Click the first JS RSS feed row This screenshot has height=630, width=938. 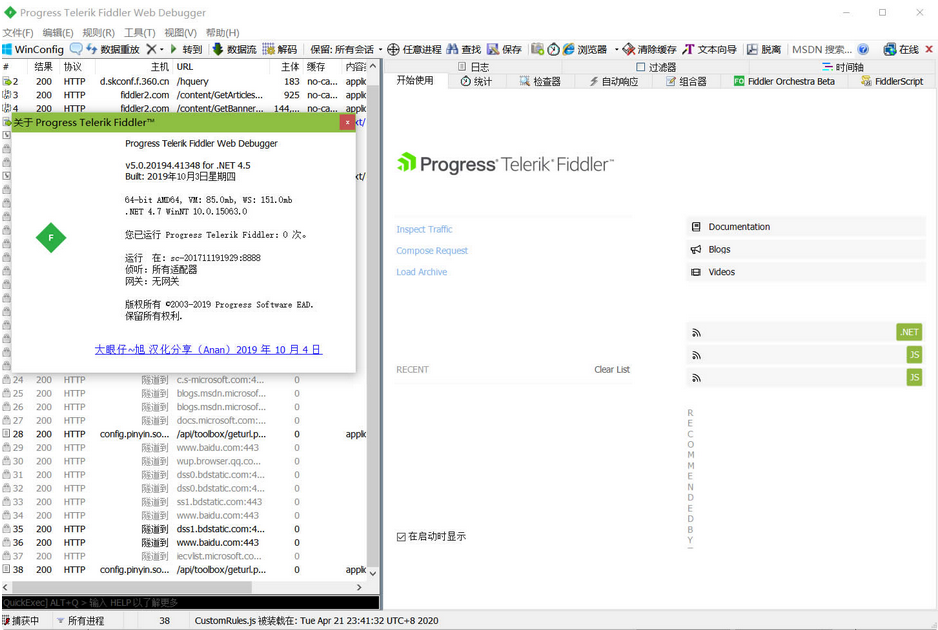pos(805,355)
